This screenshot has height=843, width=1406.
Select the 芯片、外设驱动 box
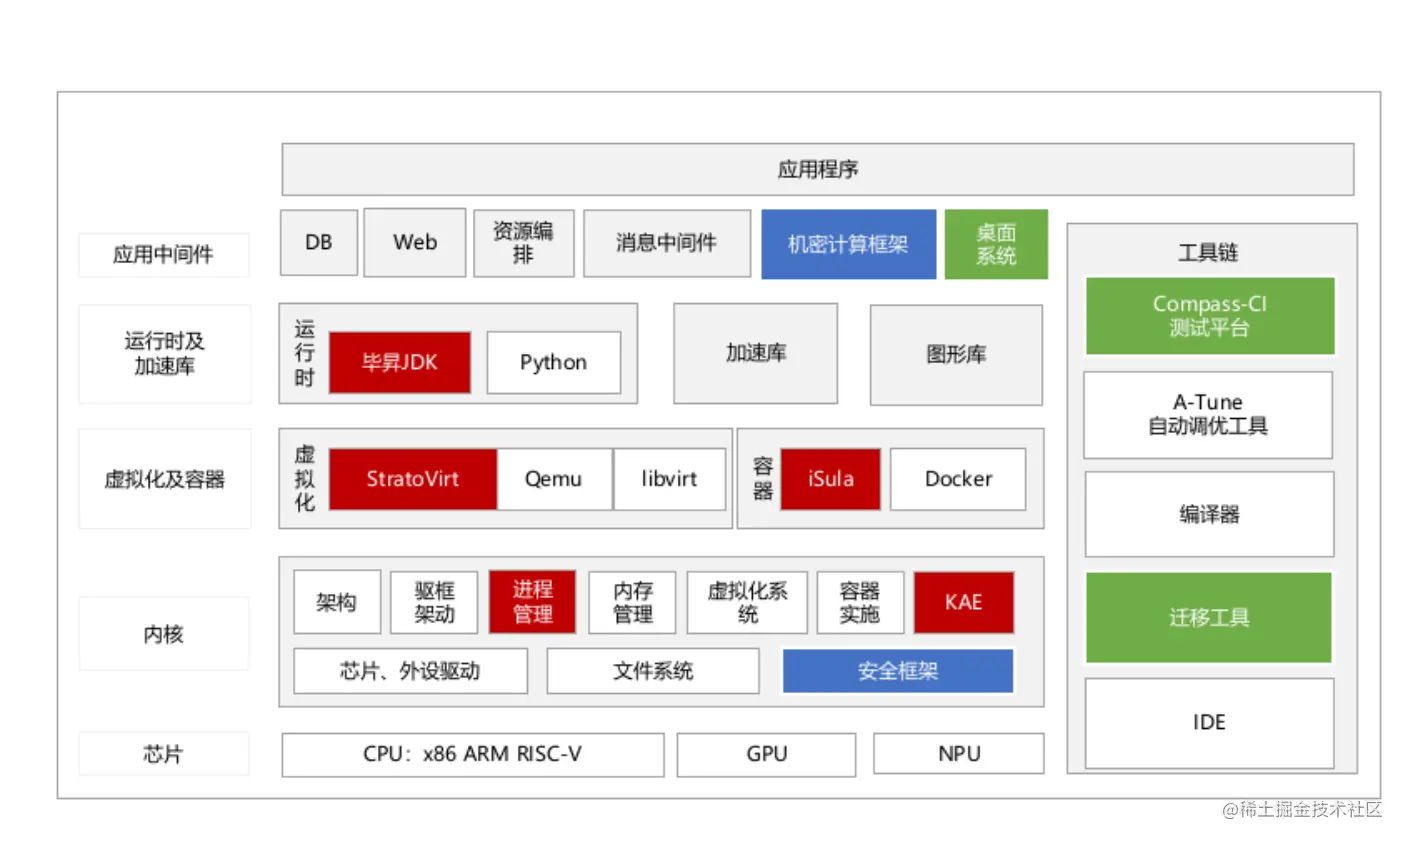410,671
